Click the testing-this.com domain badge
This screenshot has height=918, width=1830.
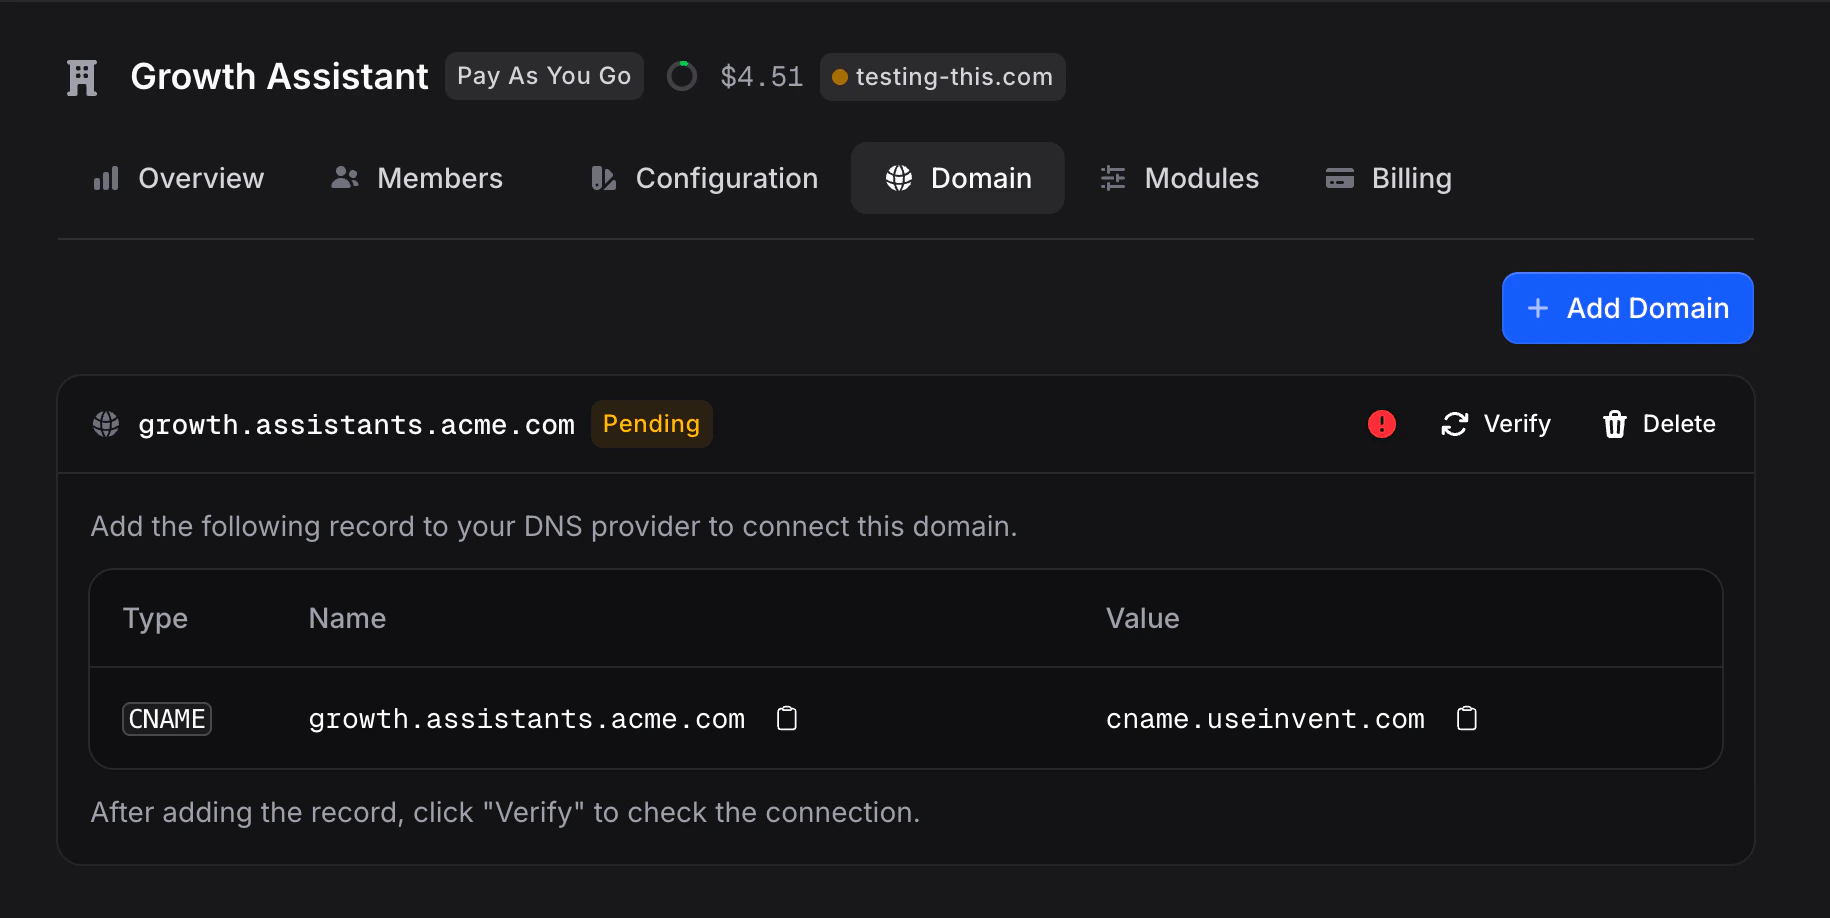pyautogui.click(x=942, y=77)
